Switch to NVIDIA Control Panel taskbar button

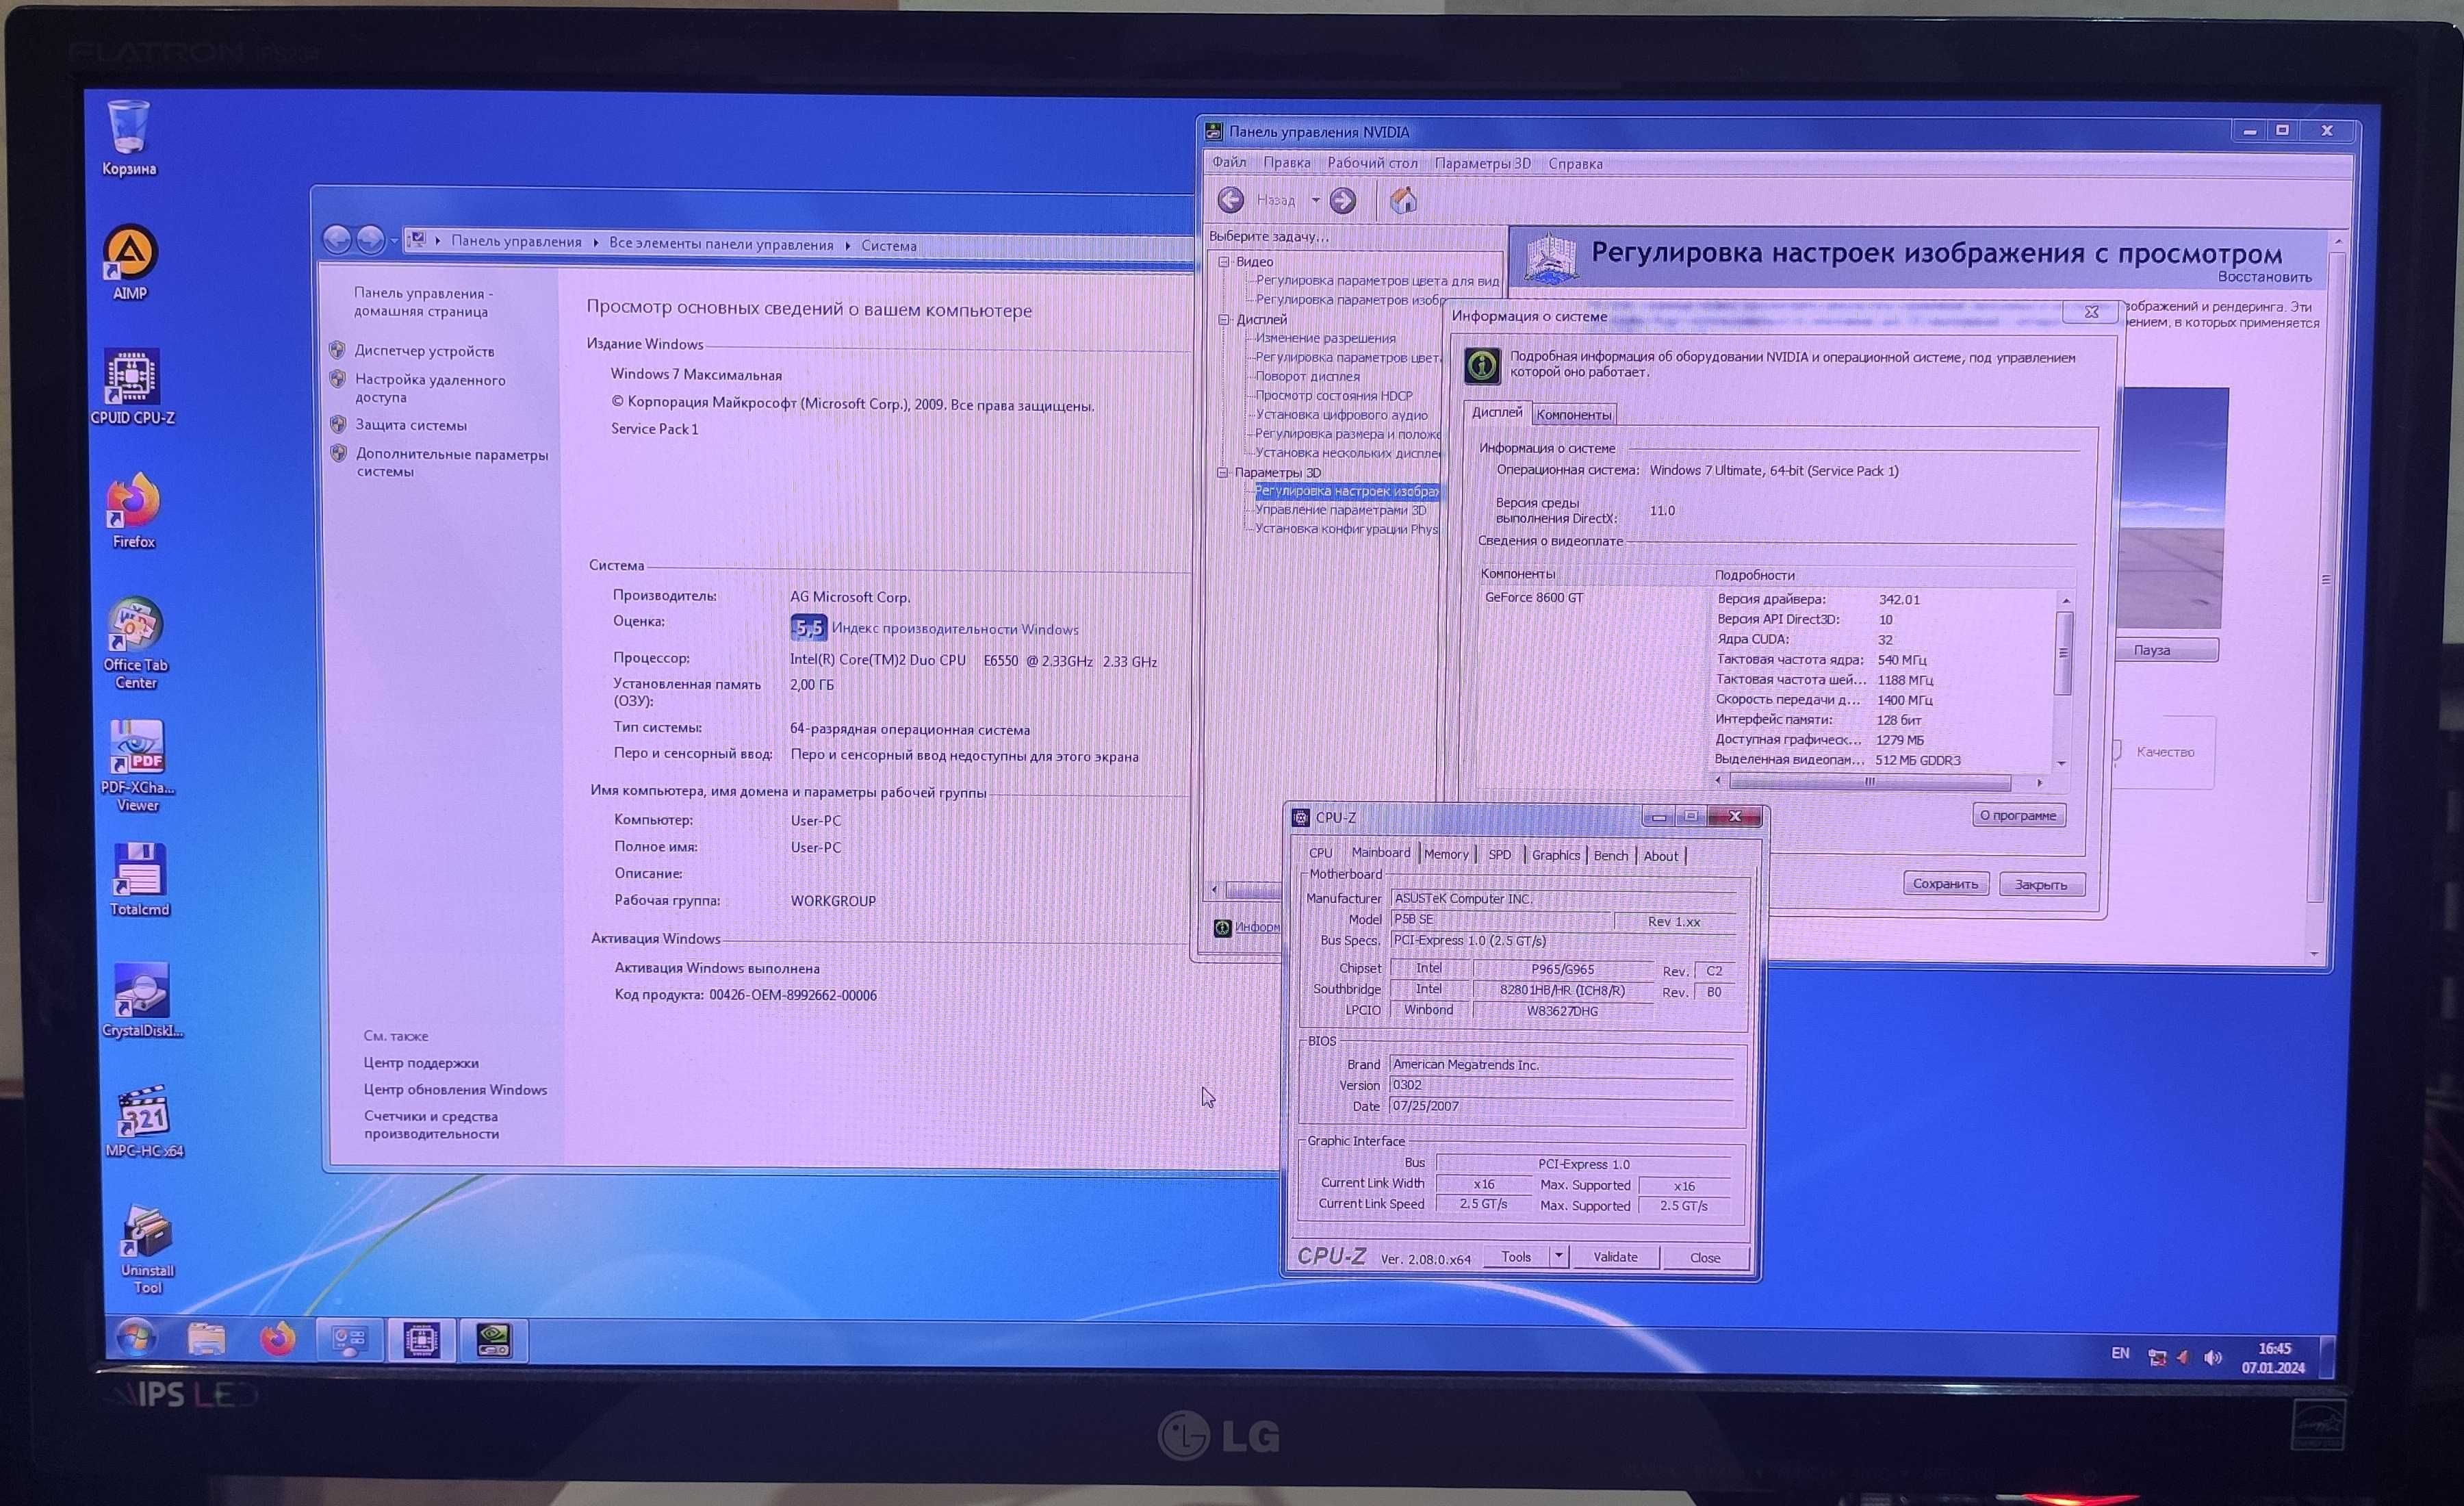(493, 1340)
